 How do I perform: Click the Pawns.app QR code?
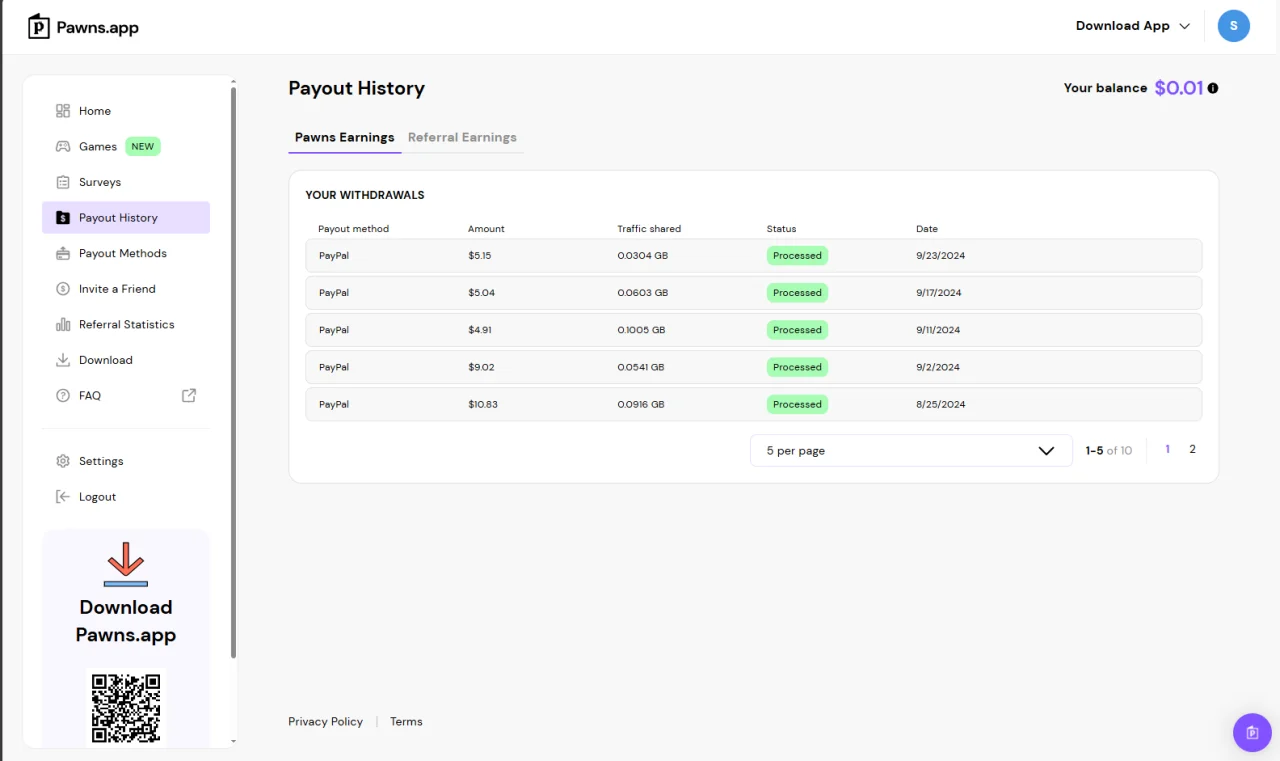[126, 708]
